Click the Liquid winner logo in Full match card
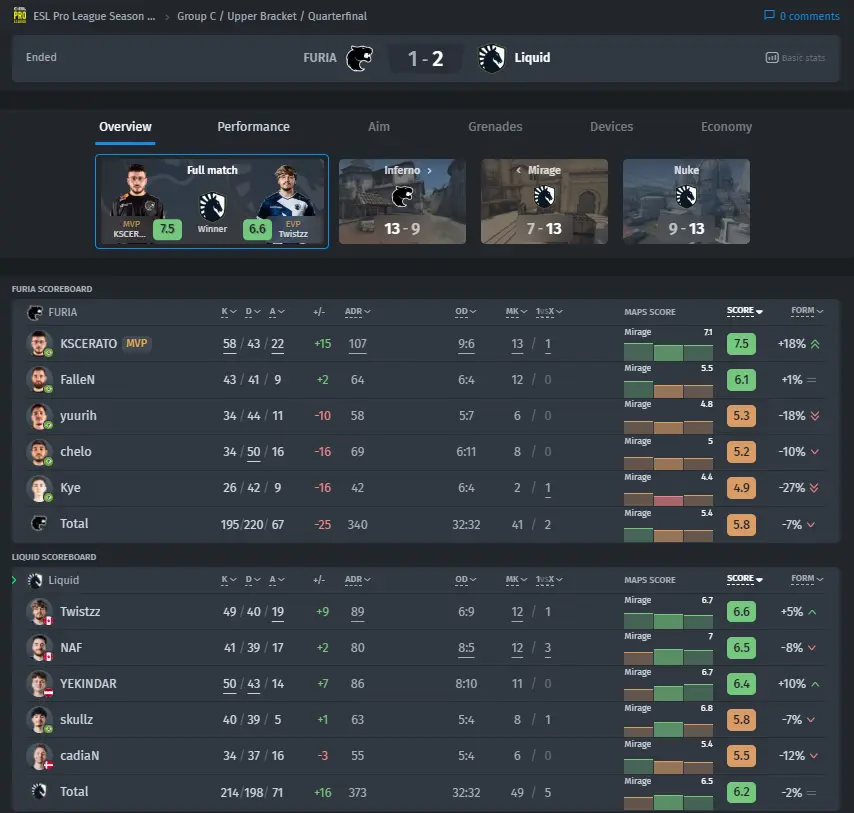This screenshot has height=813, width=854. [212, 207]
